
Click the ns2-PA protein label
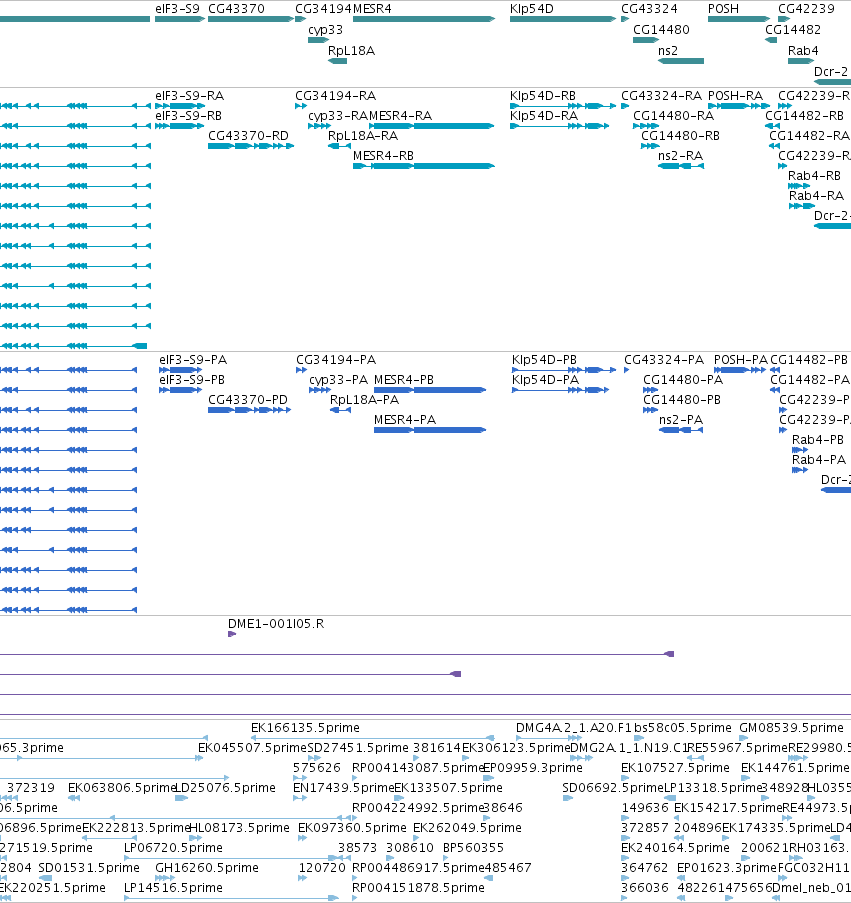(681, 420)
